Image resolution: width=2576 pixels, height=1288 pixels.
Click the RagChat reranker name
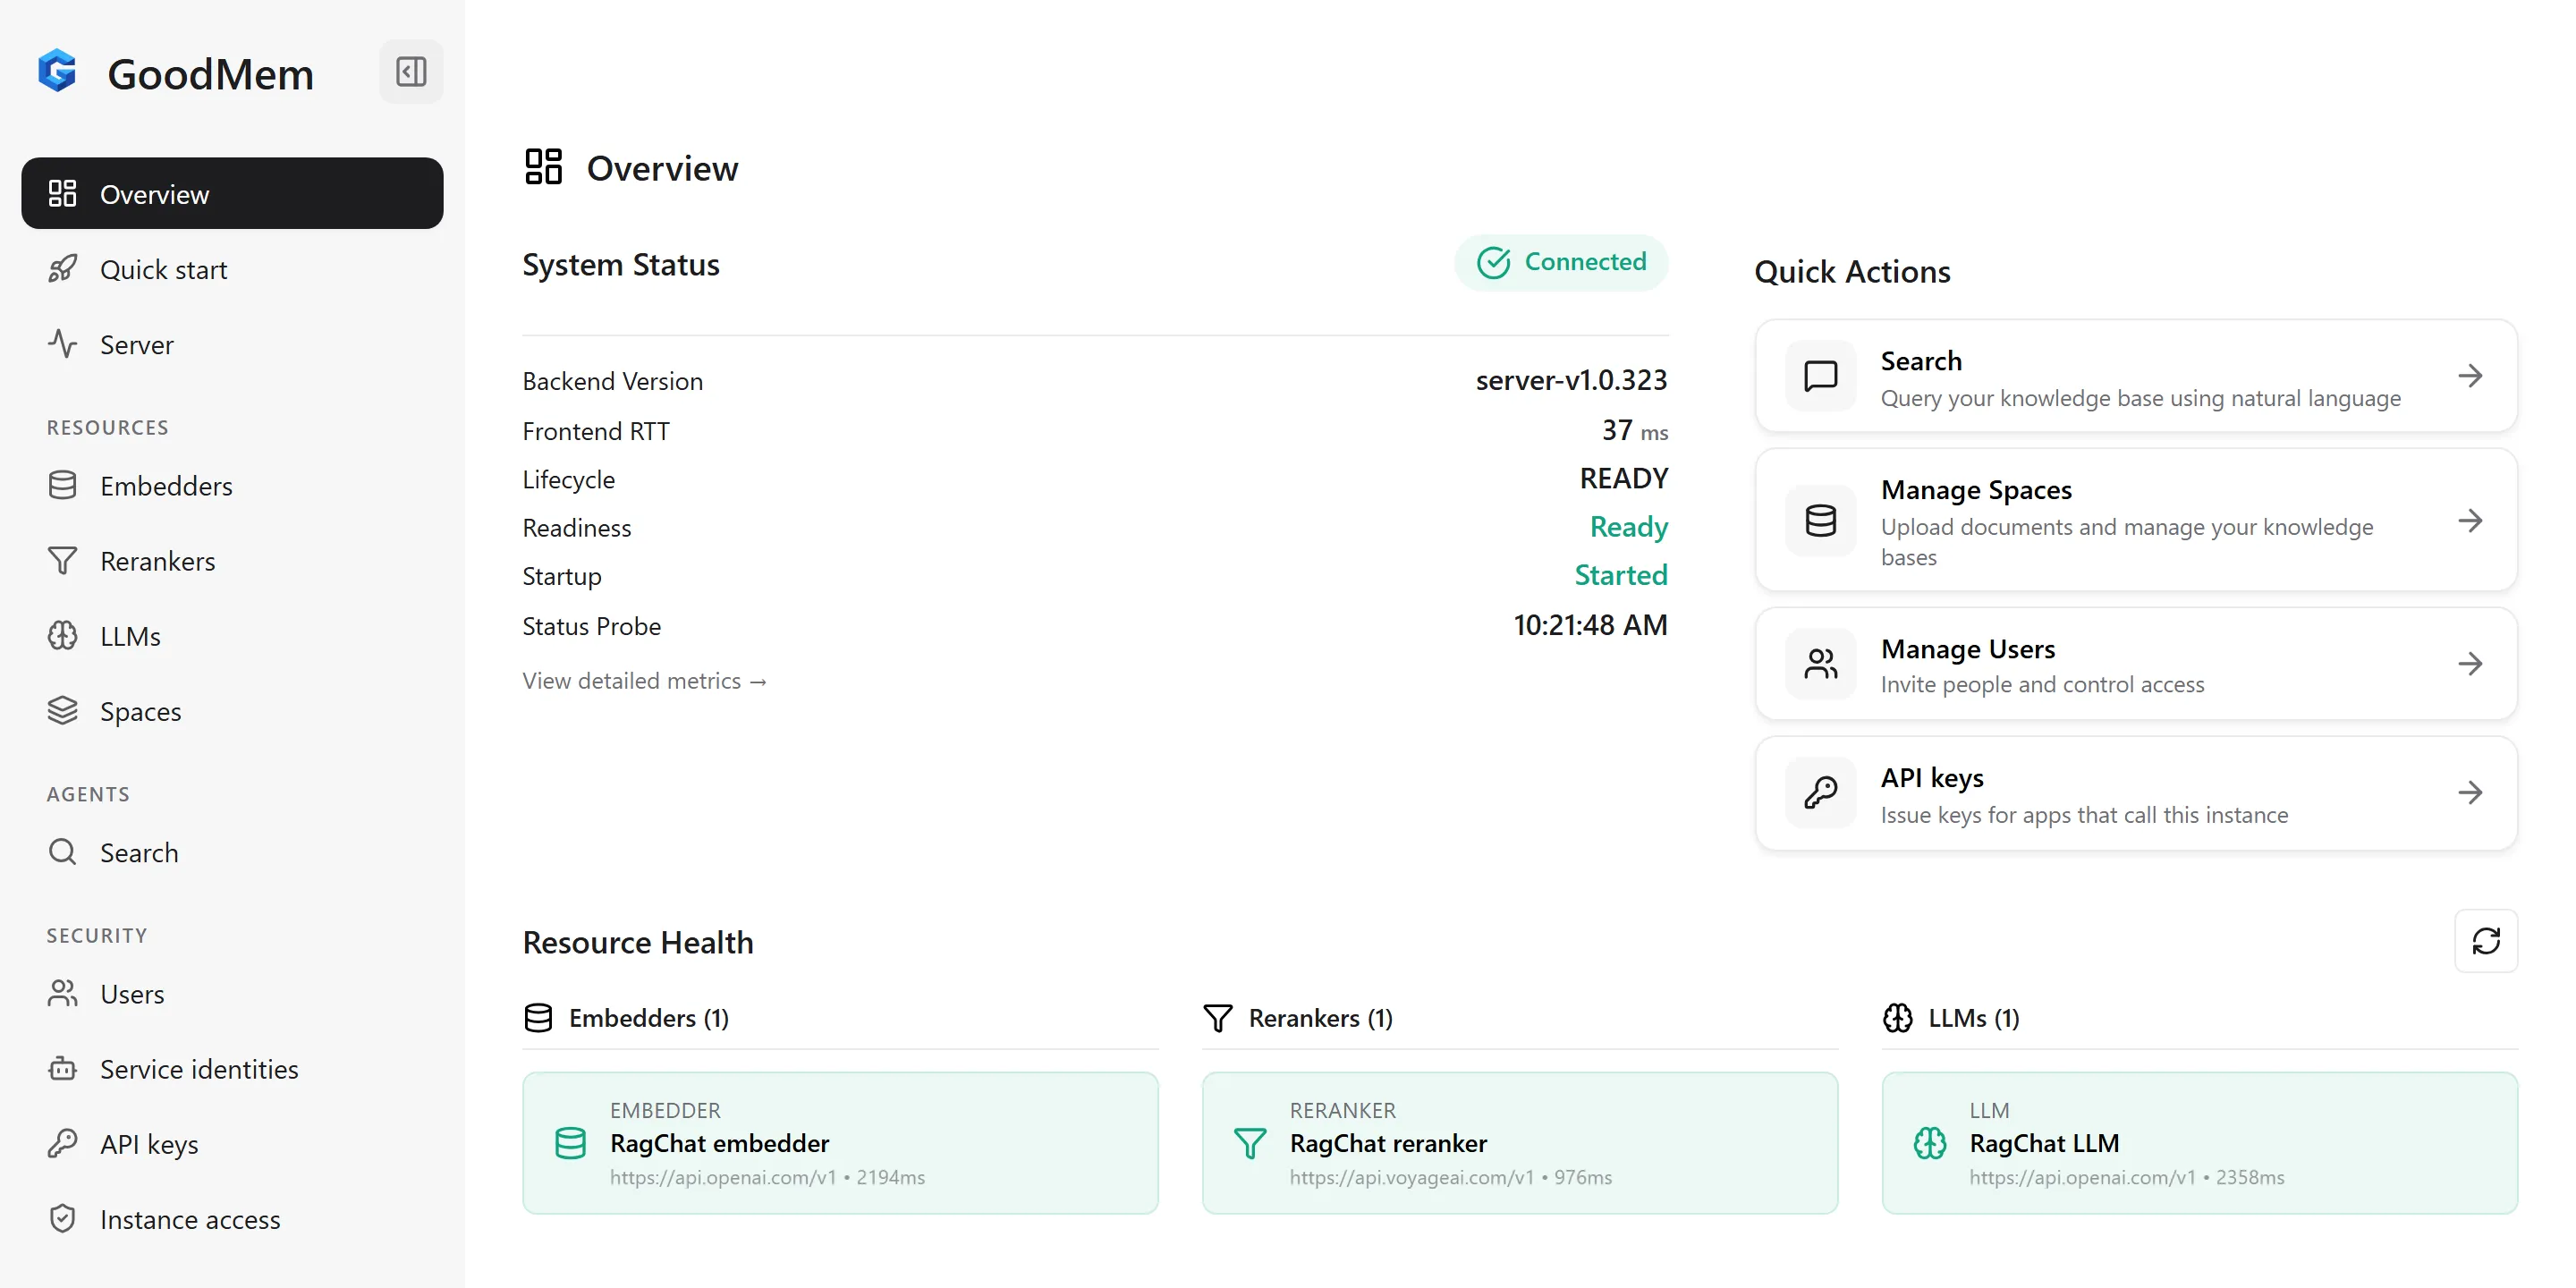[1388, 1143]
